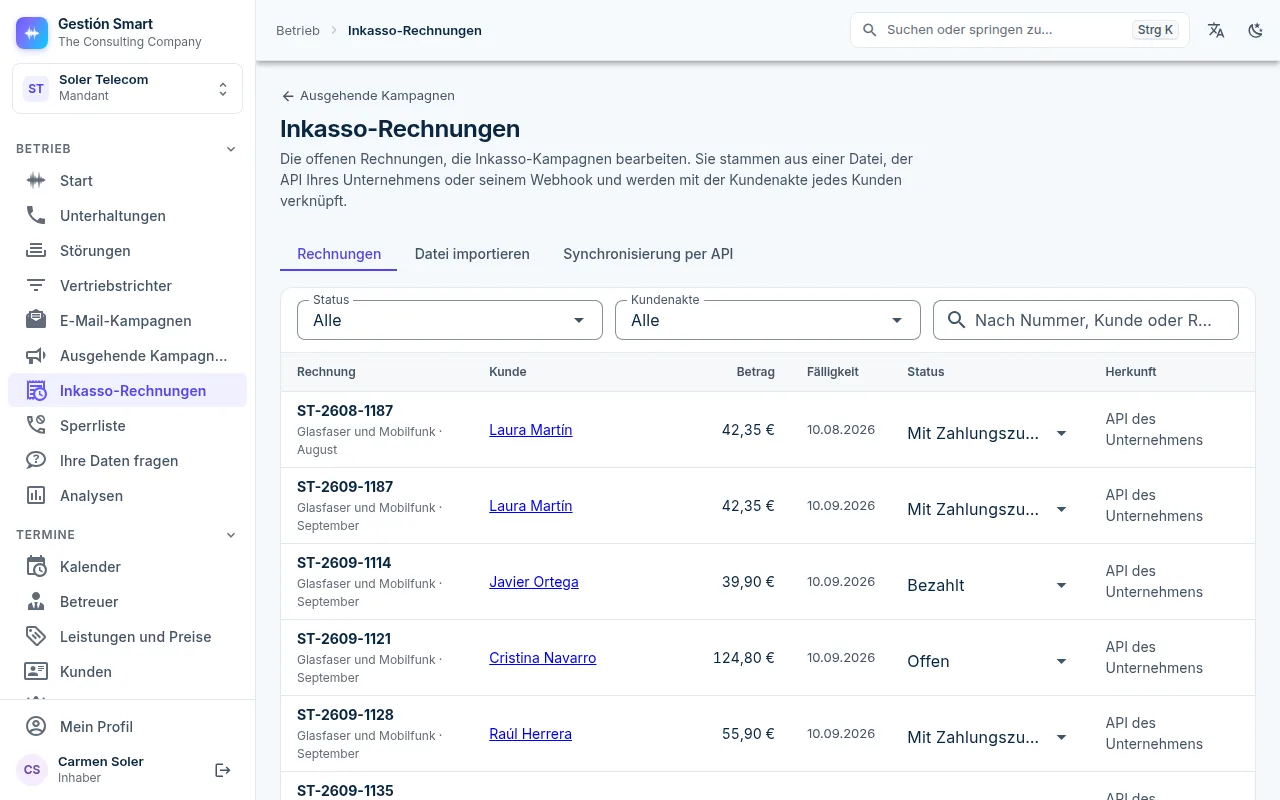Click the ST tenant avatar

36,88
